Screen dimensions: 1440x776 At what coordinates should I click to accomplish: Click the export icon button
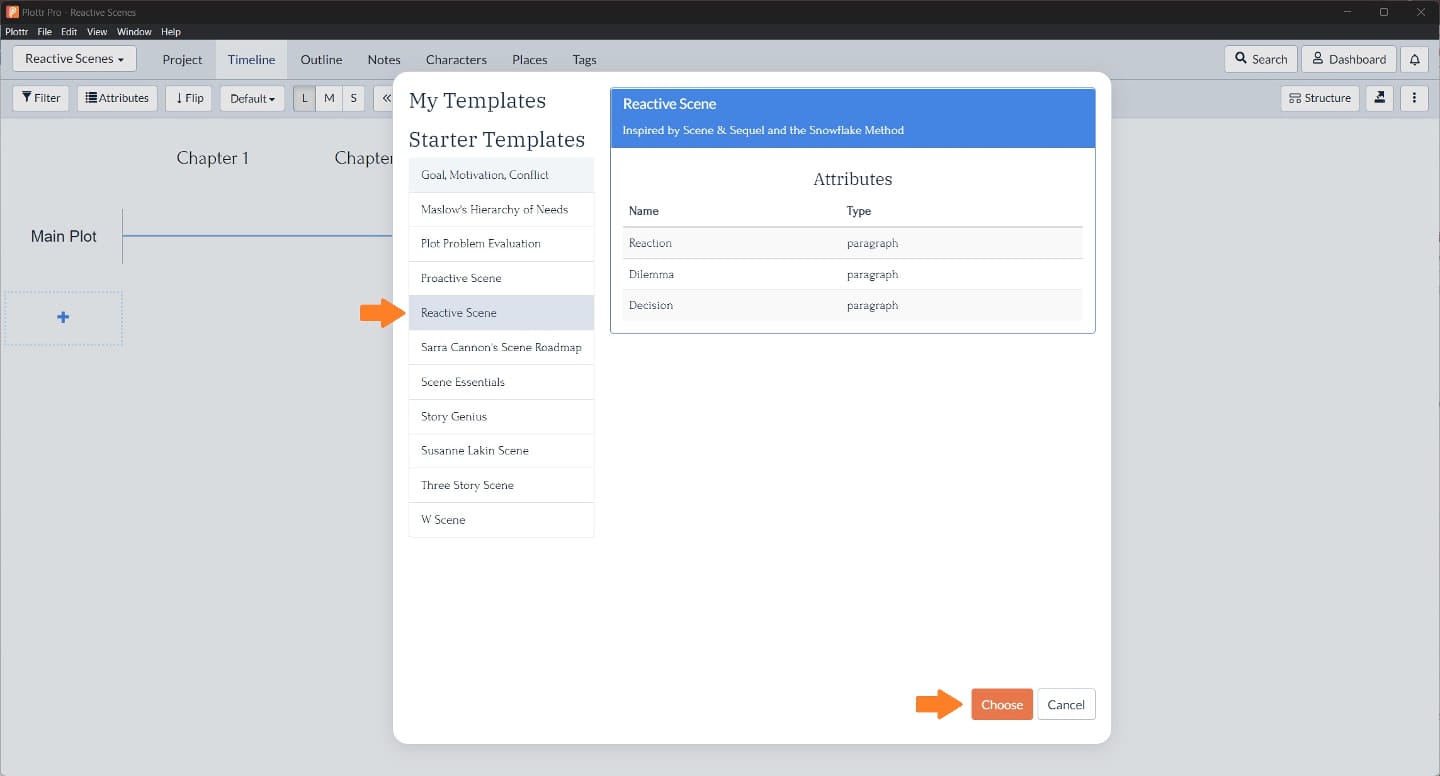click(1380, 98)
